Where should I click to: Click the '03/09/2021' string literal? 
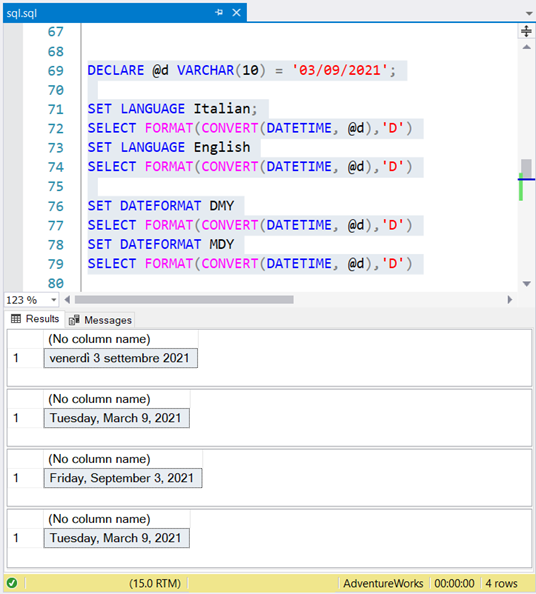point(339,70)
